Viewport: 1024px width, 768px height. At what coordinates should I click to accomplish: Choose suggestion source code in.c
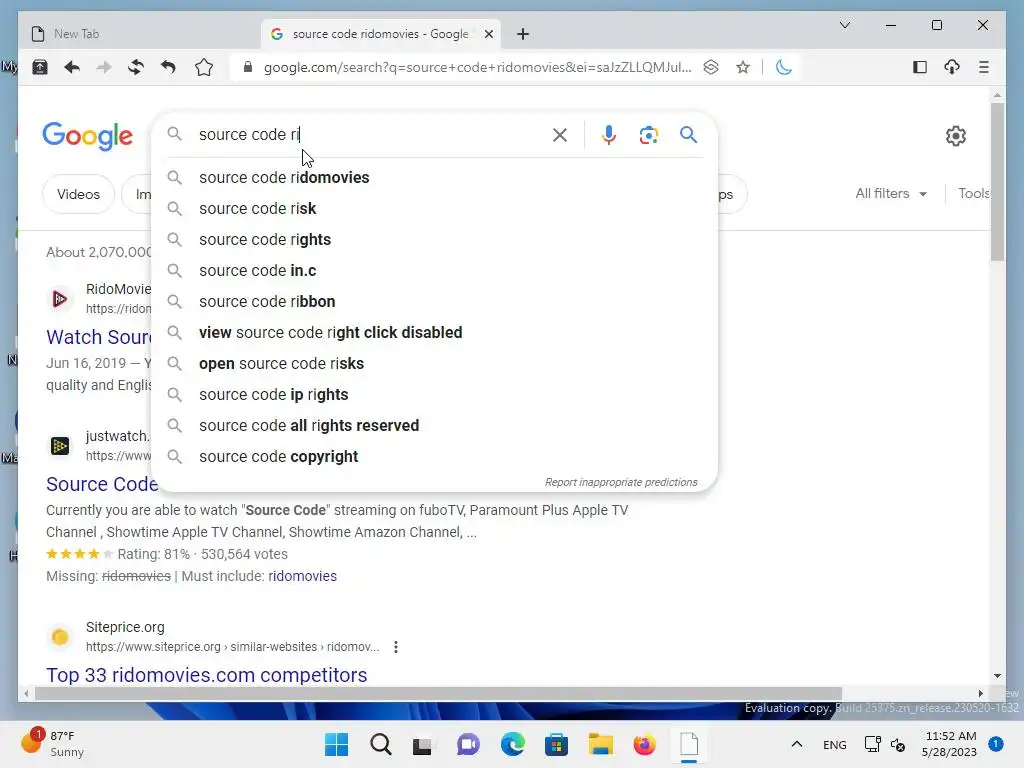tap(435, 270)
